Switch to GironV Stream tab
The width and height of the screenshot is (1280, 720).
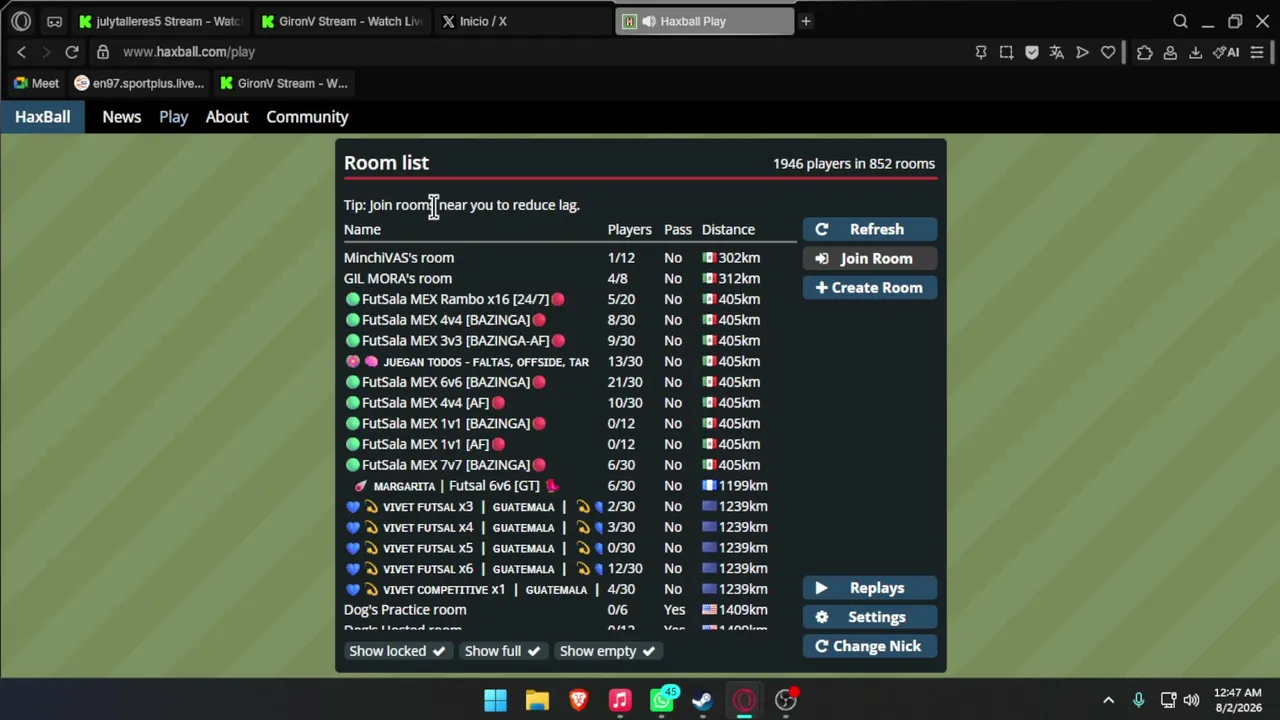point(342,21)
